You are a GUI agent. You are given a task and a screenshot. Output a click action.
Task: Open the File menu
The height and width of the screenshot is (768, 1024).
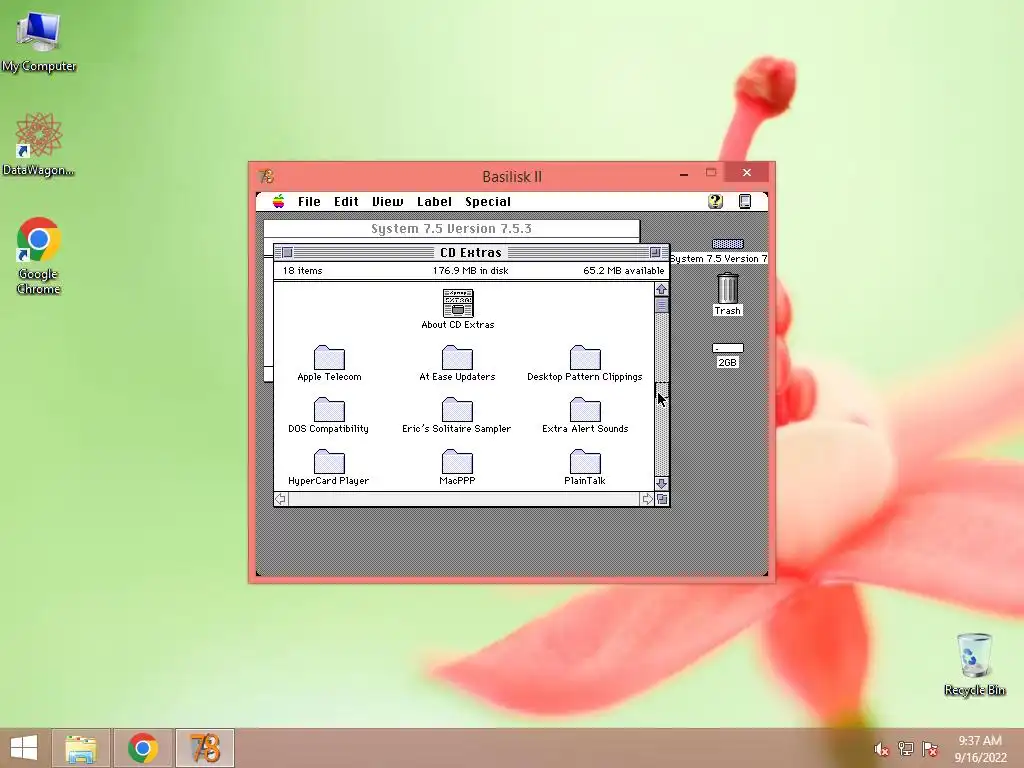click(309, 202)
